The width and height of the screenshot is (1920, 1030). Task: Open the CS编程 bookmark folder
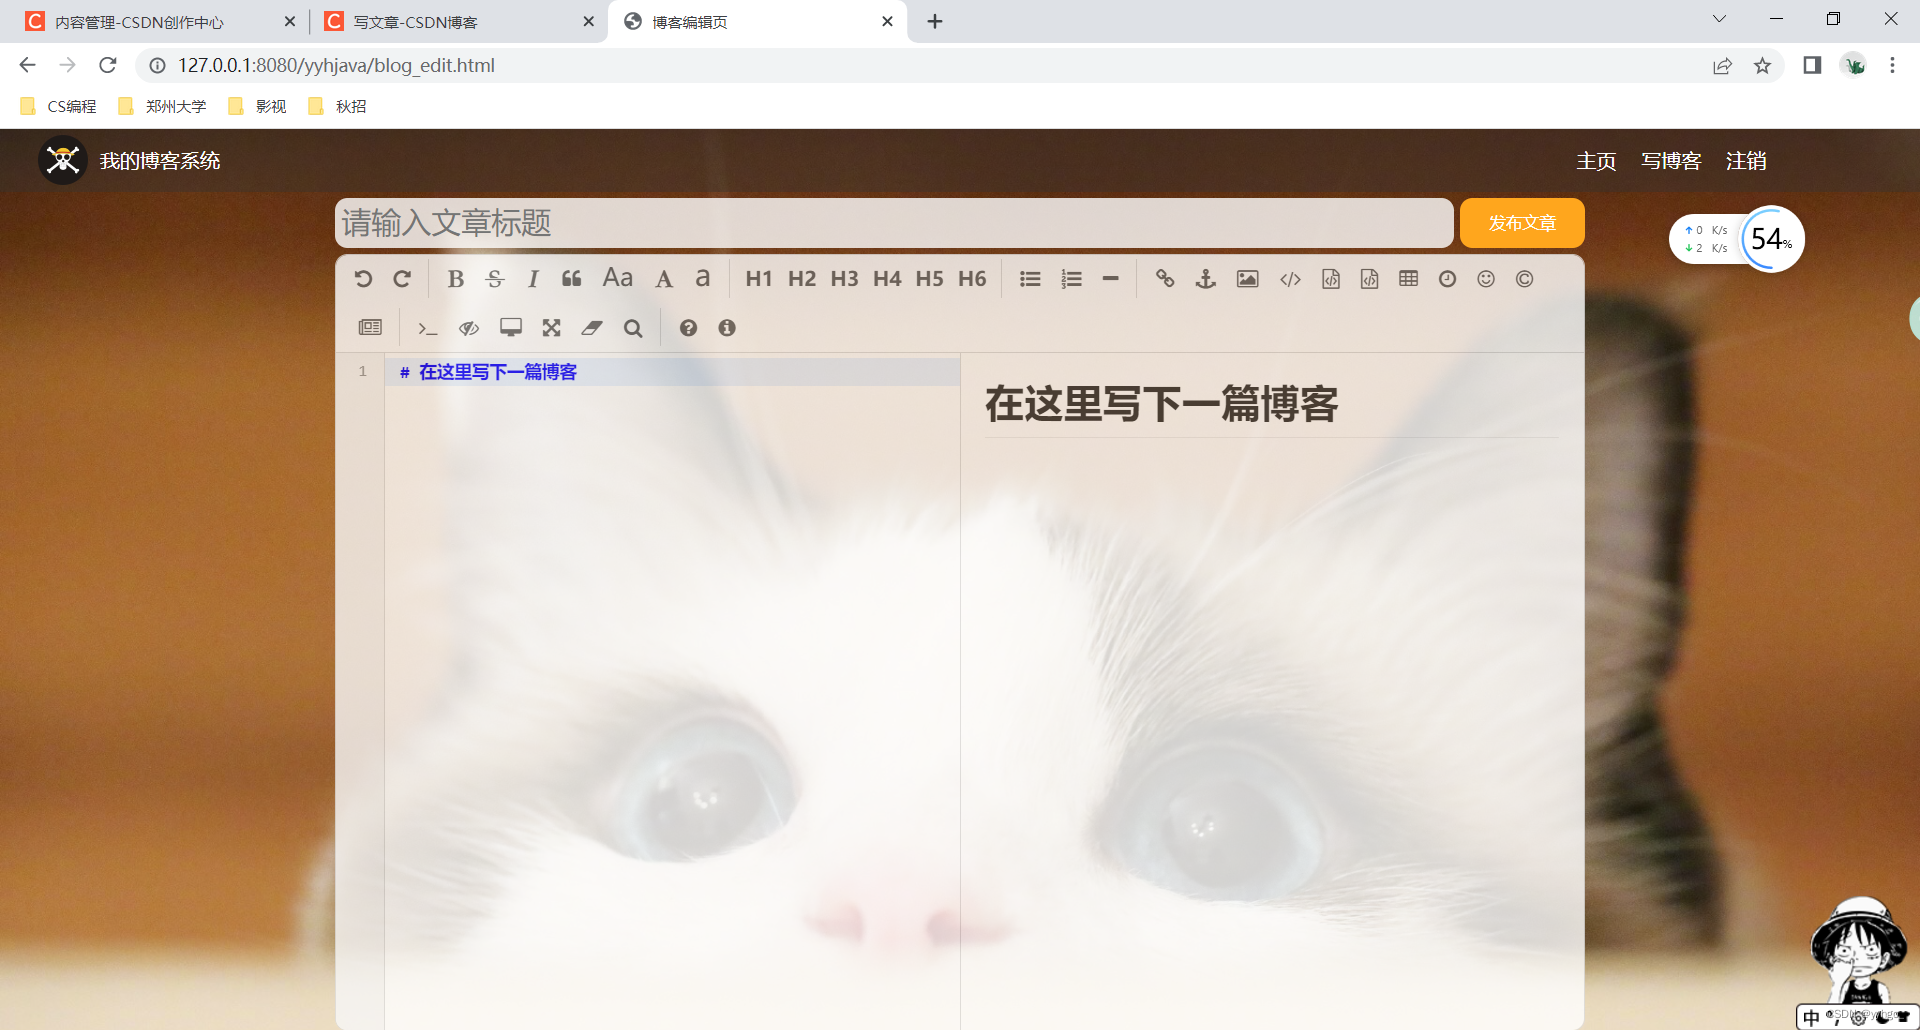pyautogui.click(x=59, y=106)
